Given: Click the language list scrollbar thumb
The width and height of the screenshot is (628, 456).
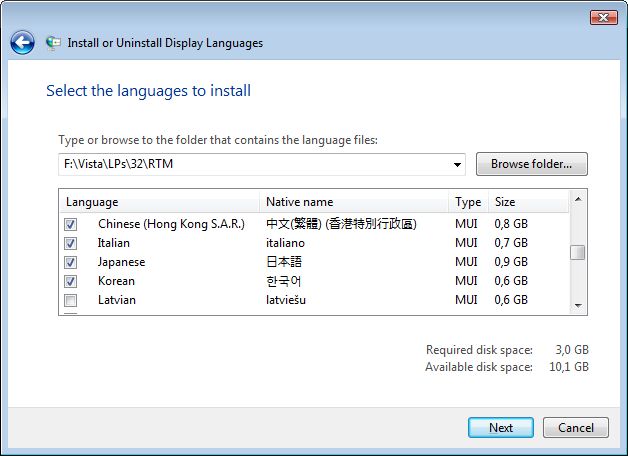Looking at the screenshot, I should [578, 252].
